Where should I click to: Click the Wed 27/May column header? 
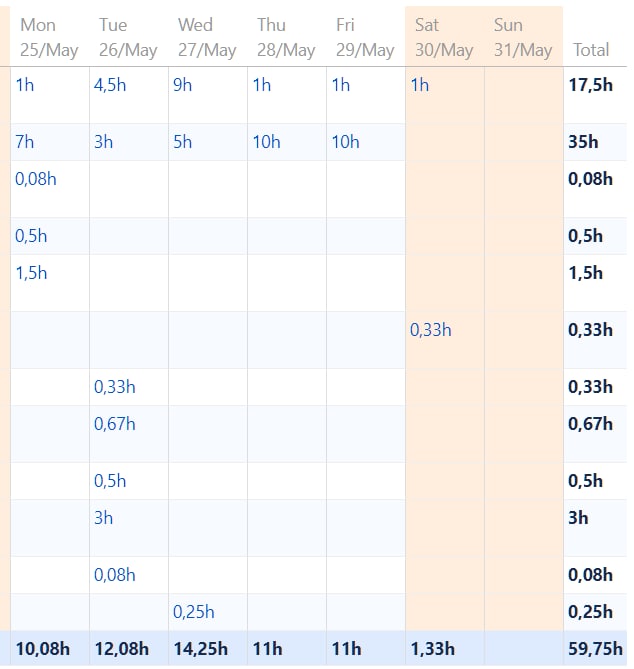pyautogui.click(x=207, y=37)
